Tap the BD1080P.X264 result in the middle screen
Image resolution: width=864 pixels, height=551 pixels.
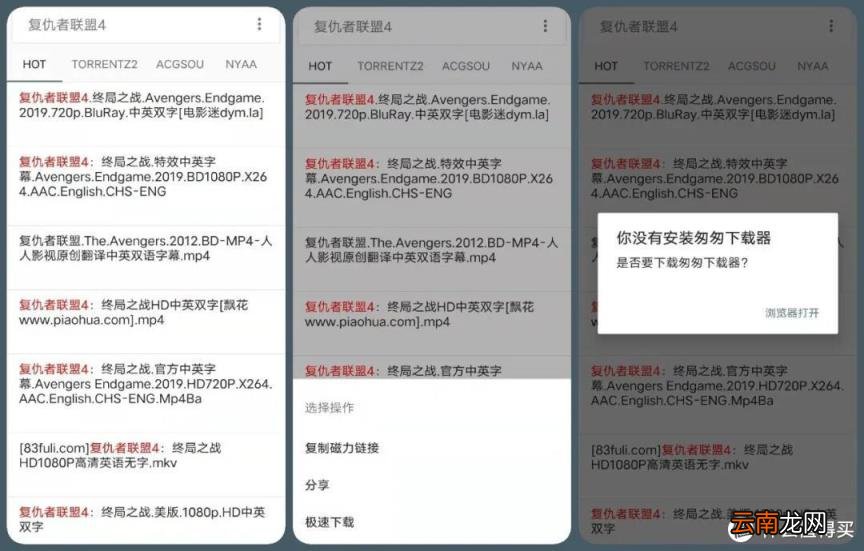pos(432,187)
